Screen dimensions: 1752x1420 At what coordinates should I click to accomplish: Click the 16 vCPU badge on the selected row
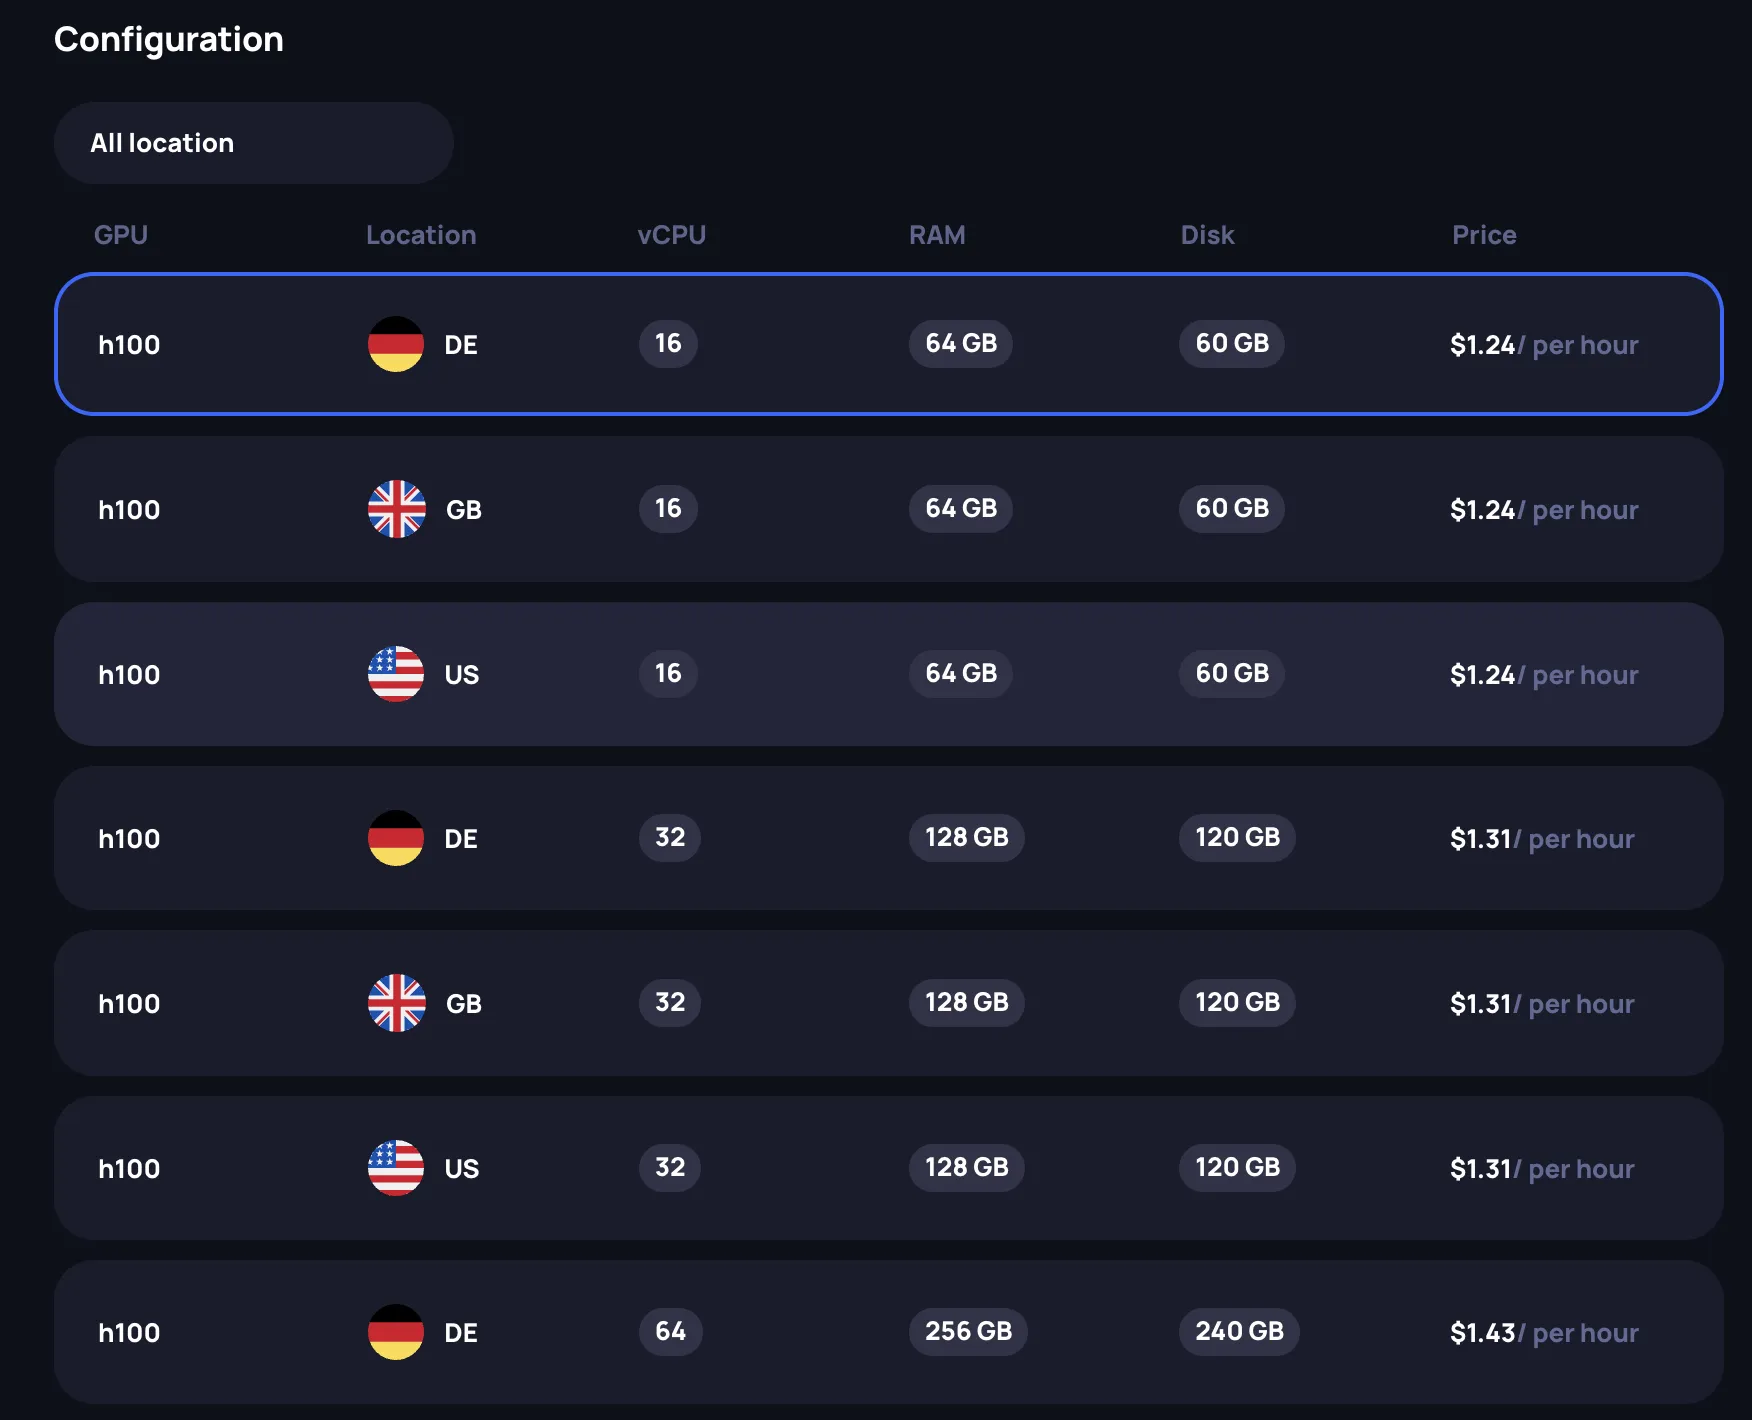click(668, 344)
